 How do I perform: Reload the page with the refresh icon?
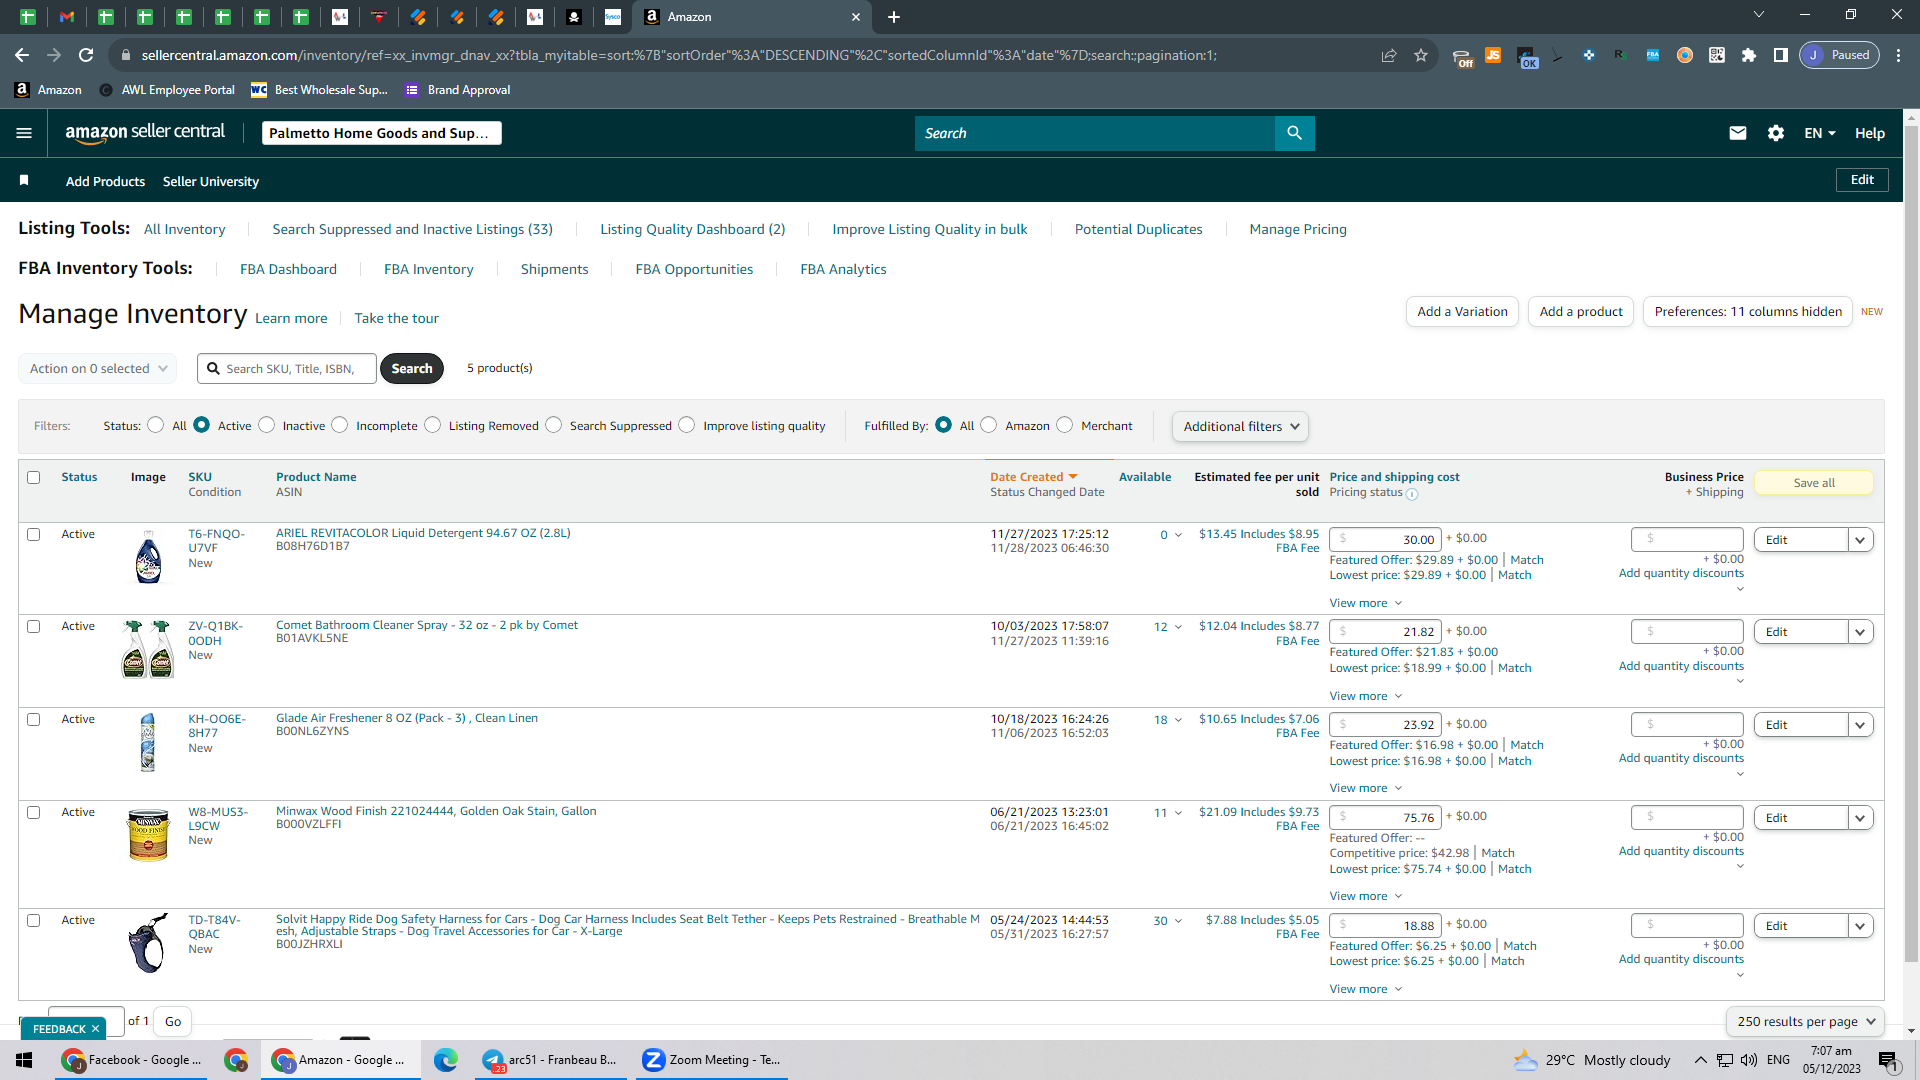(86, 55)
